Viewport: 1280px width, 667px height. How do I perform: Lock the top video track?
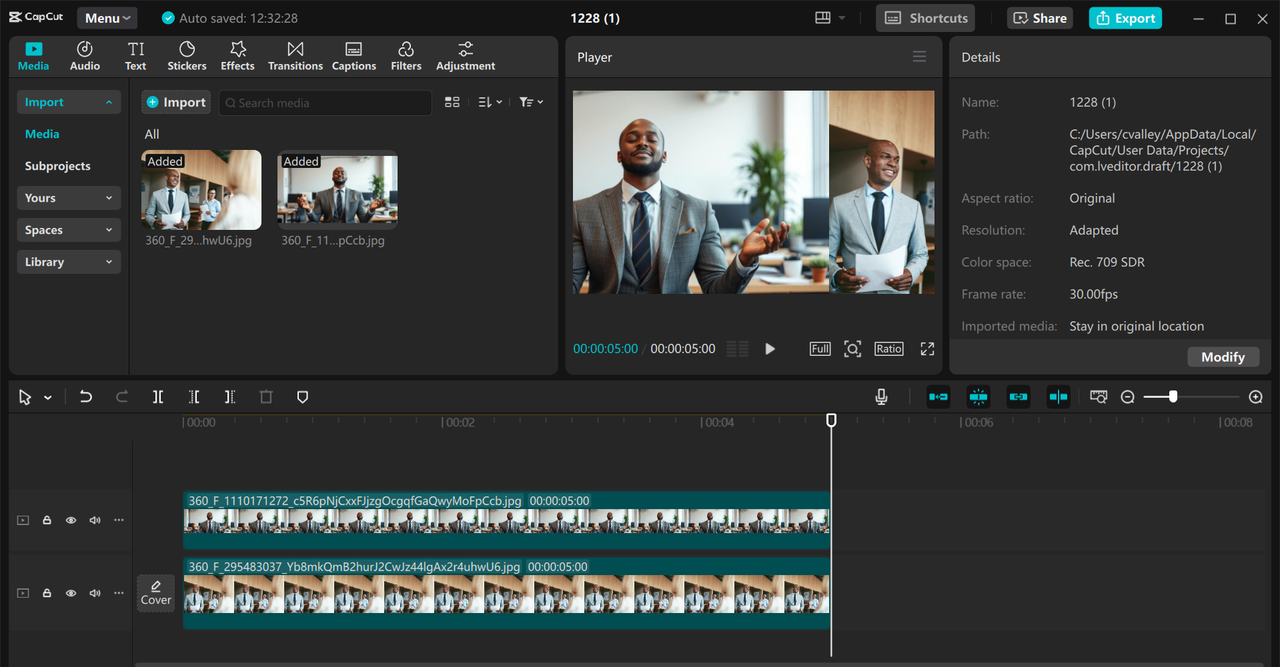tap(46, 520)
